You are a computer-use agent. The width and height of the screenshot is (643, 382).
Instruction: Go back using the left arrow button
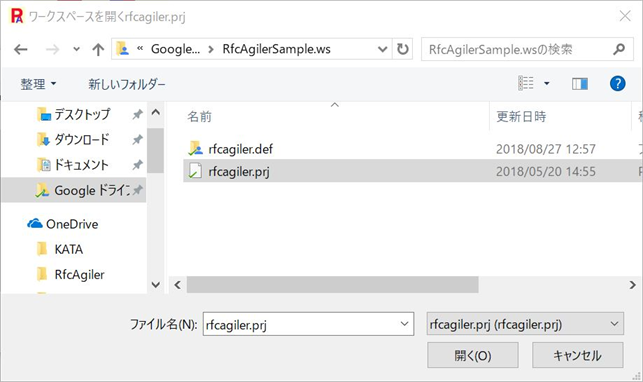[x=21, y=50]
